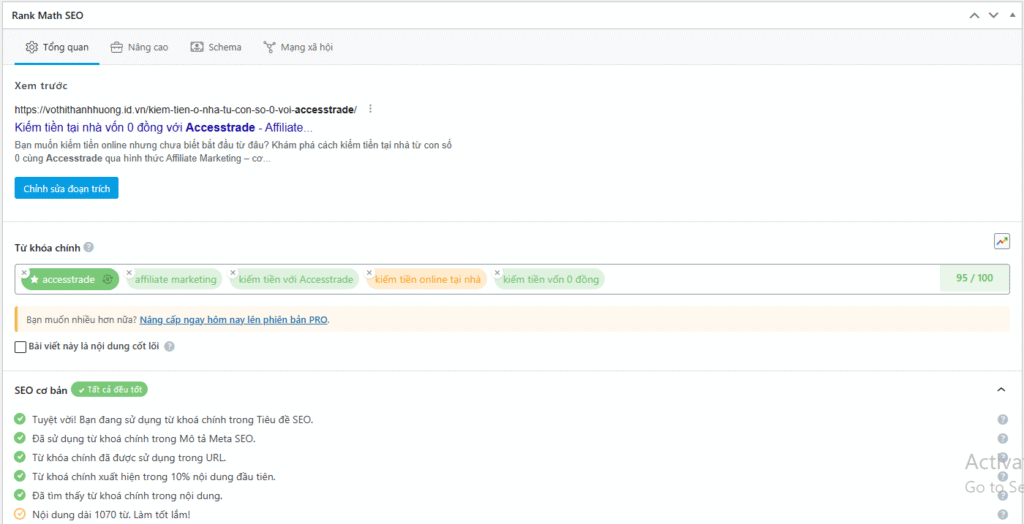Move Rank Math SEO panel up
Image resolution: width=1024 pixels, height=524 pixels.
[975, 14]
